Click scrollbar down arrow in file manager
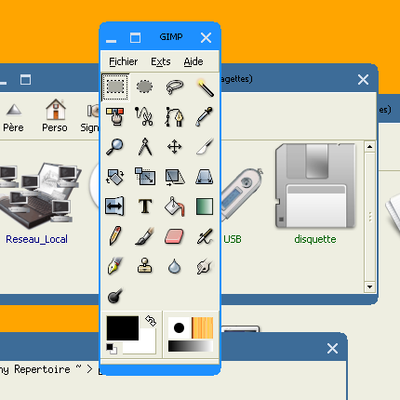This screenshot has width=400, height=400. 369,287
